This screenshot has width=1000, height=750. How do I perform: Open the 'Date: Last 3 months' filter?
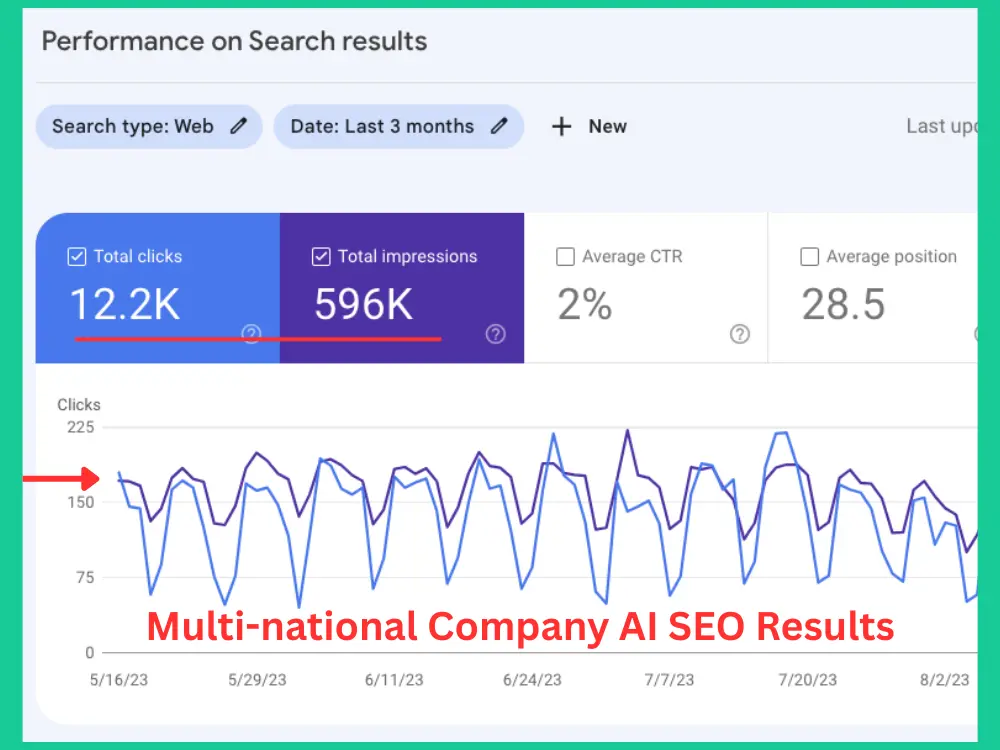[382, 126]
